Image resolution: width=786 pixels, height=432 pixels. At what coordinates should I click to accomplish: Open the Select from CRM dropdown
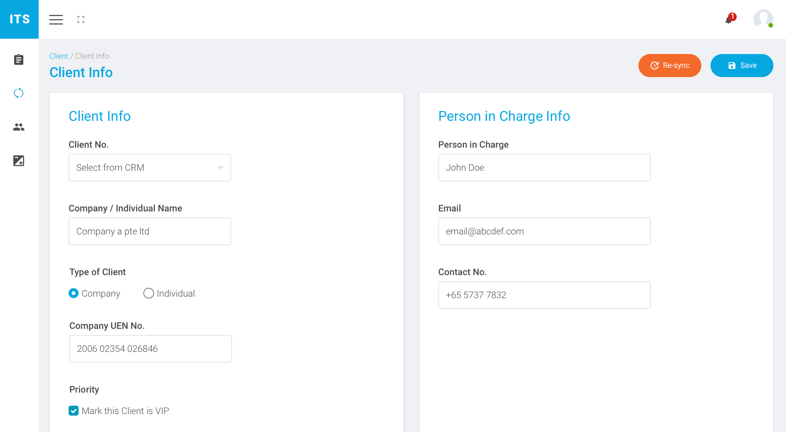click(x=149, y=168)
